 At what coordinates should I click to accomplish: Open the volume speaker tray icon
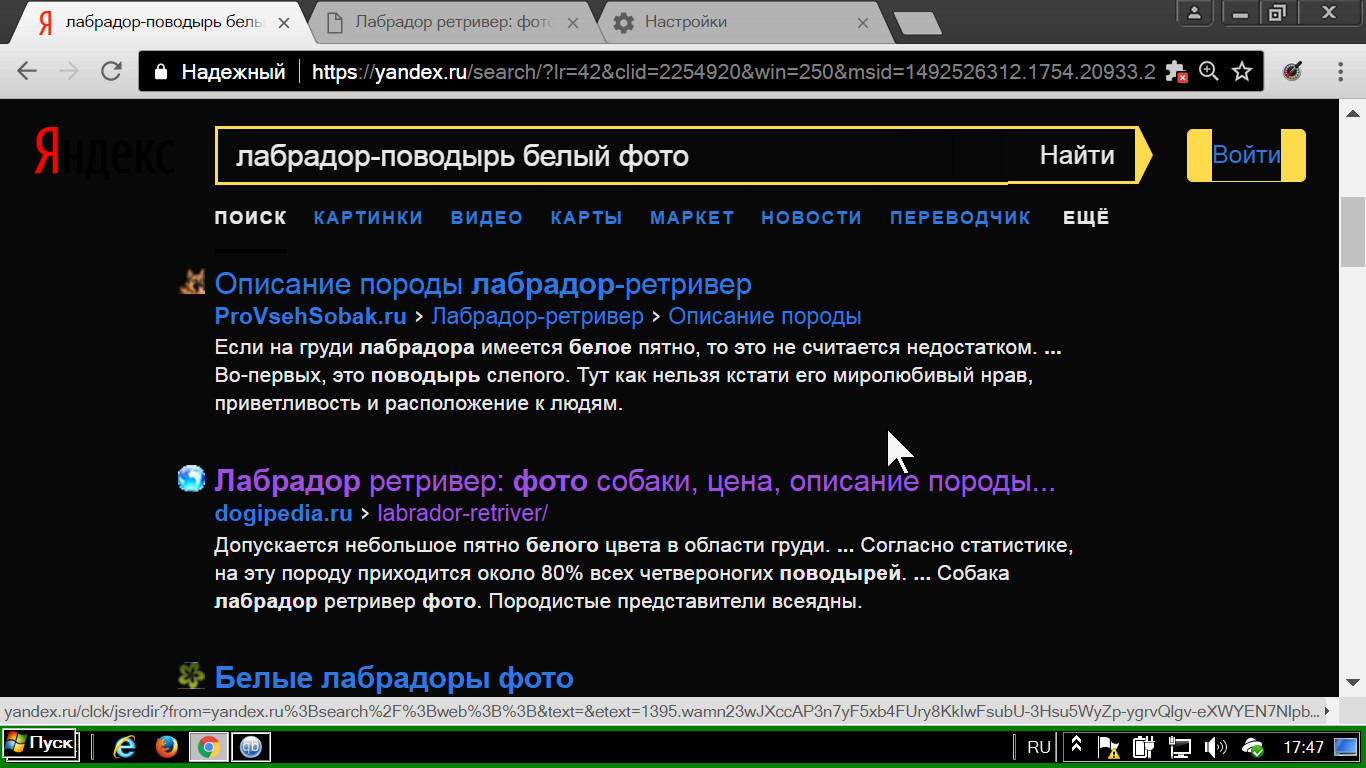(x=1216, y=747)
